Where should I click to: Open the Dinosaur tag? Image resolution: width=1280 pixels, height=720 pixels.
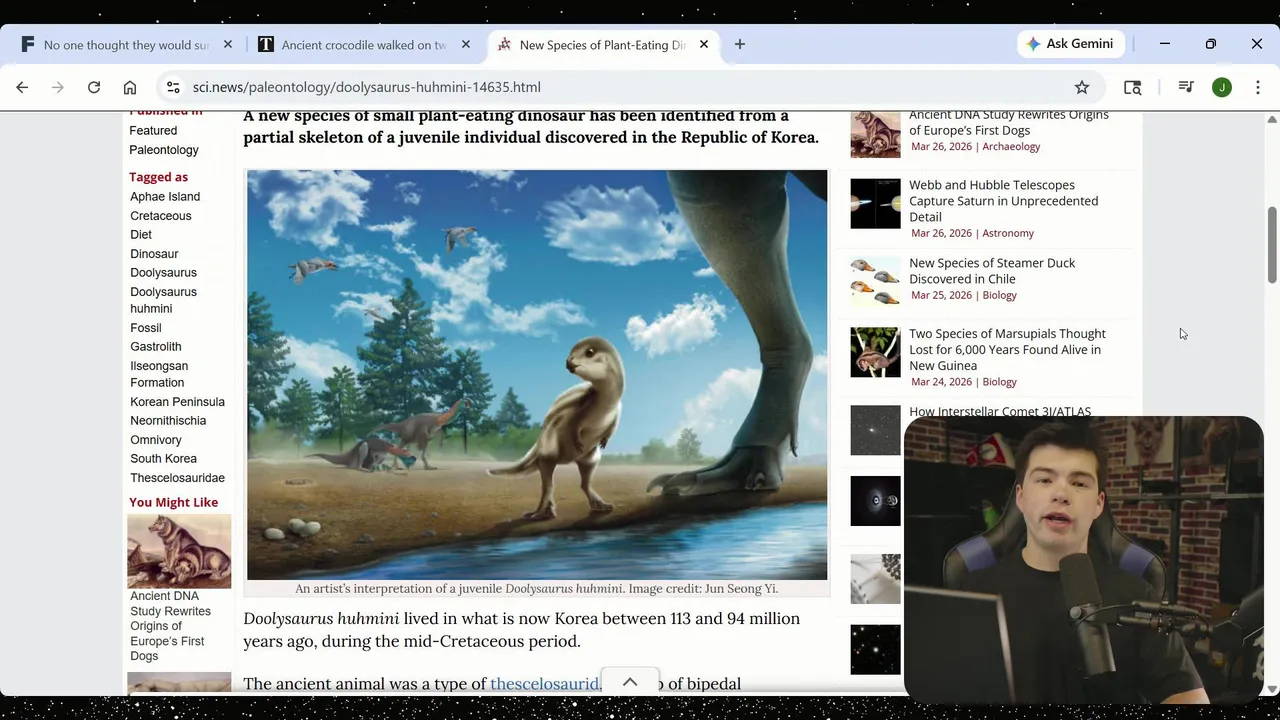[154, 254]
